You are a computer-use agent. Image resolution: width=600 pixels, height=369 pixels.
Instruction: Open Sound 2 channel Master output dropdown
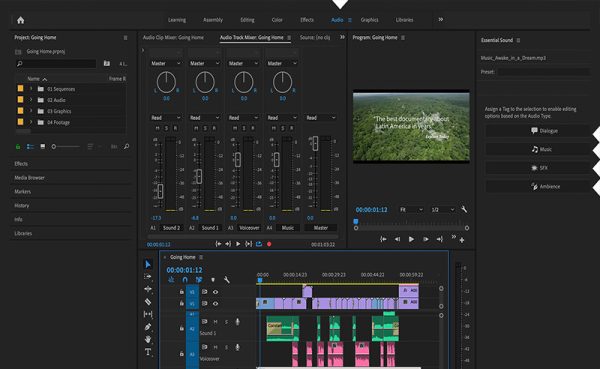166,63
